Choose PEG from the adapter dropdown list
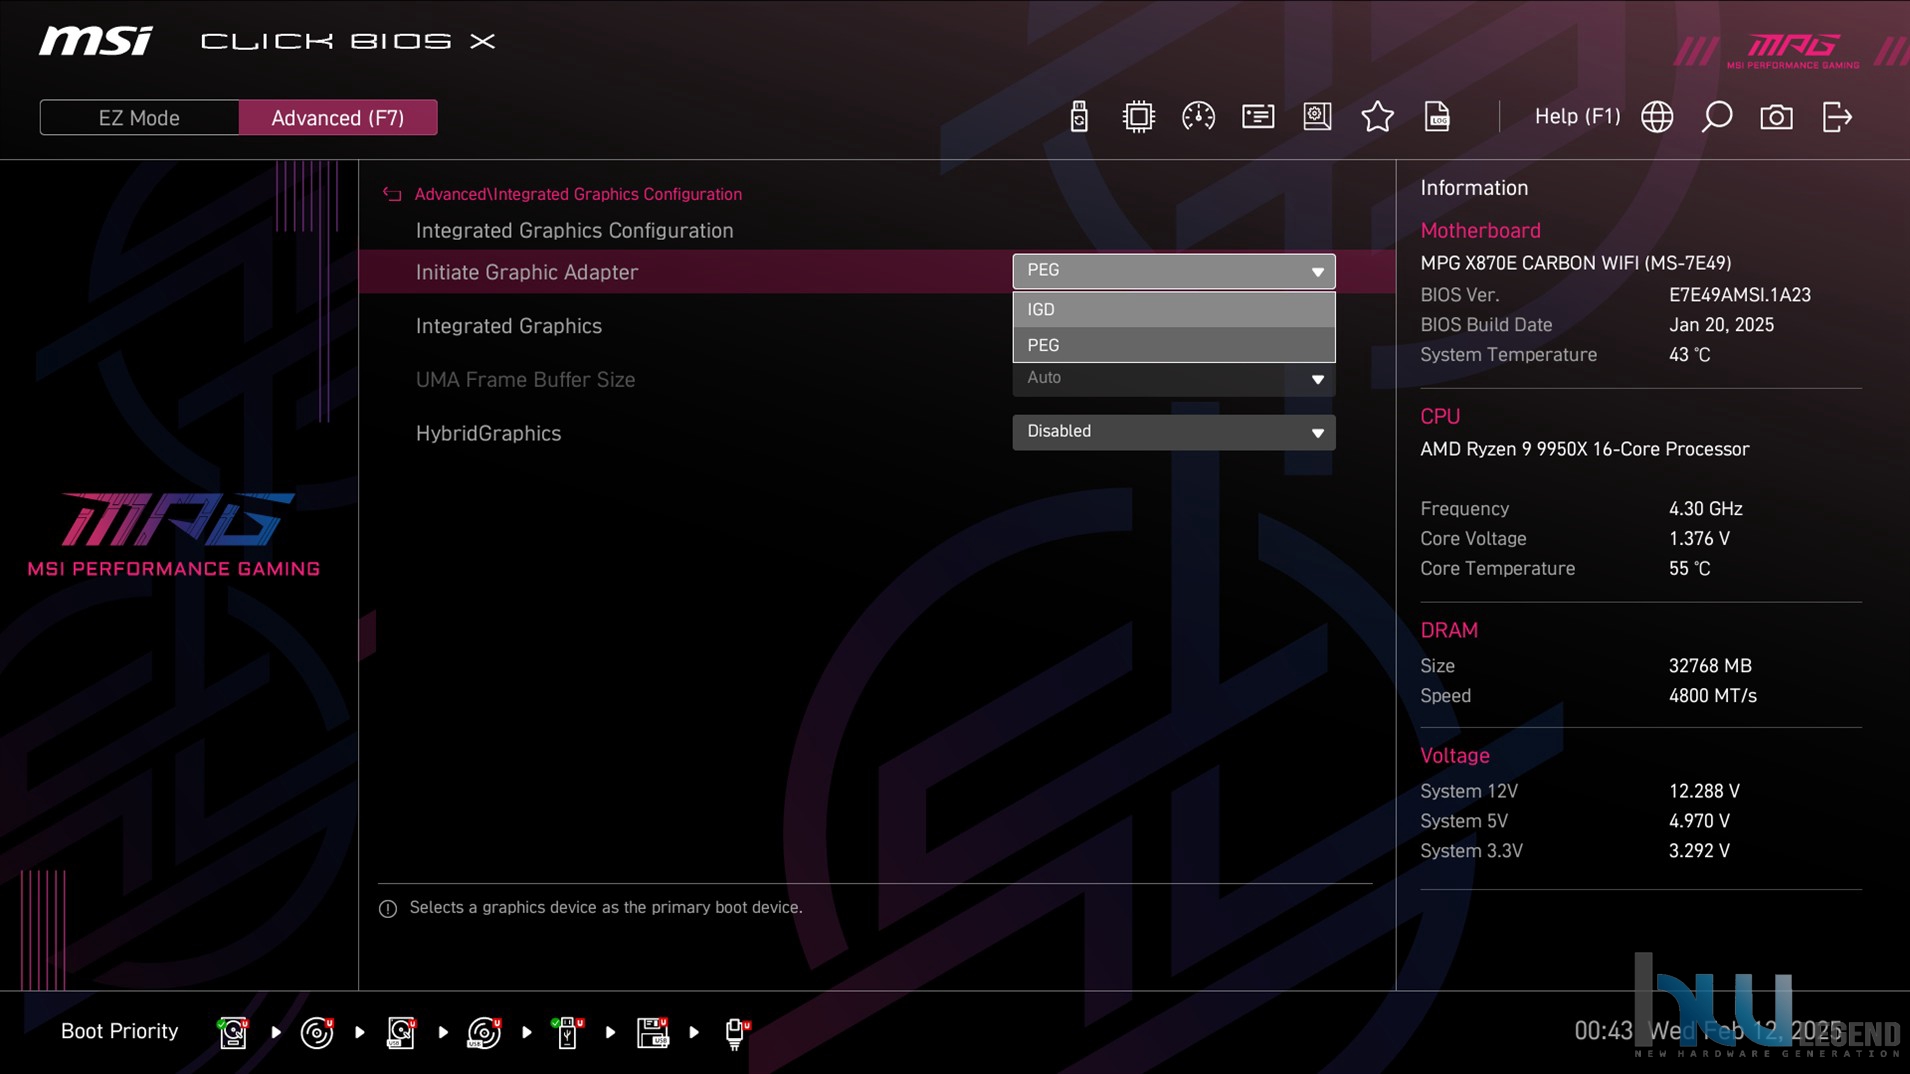Screen dimensions: 1910x1074 point(1173,345)
